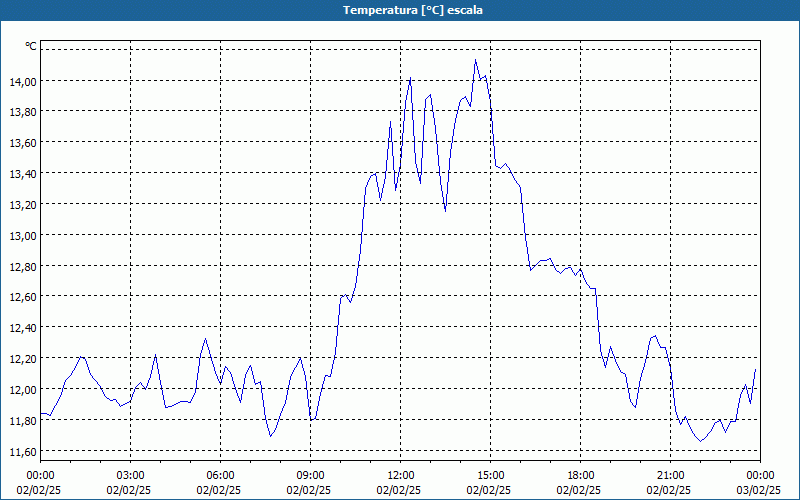Click the 09:00 time label
Image resolution: width=800 pixels, height=500 pixels.
point(310,475)
